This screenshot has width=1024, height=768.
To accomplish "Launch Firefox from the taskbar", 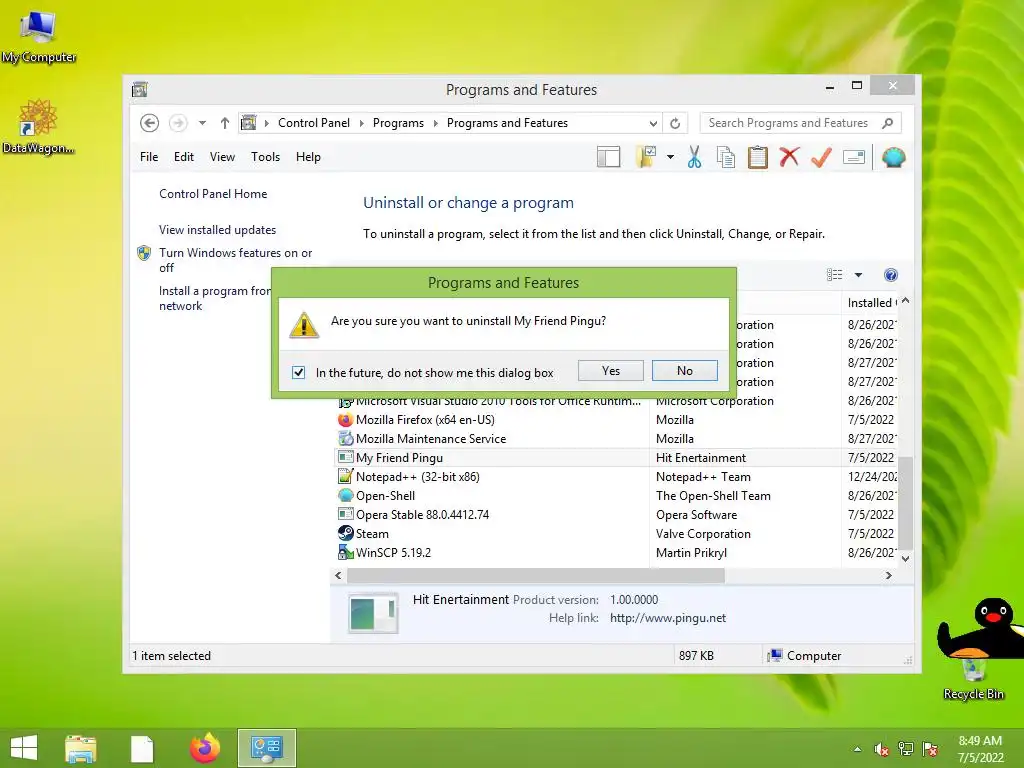I will [205, 748].
